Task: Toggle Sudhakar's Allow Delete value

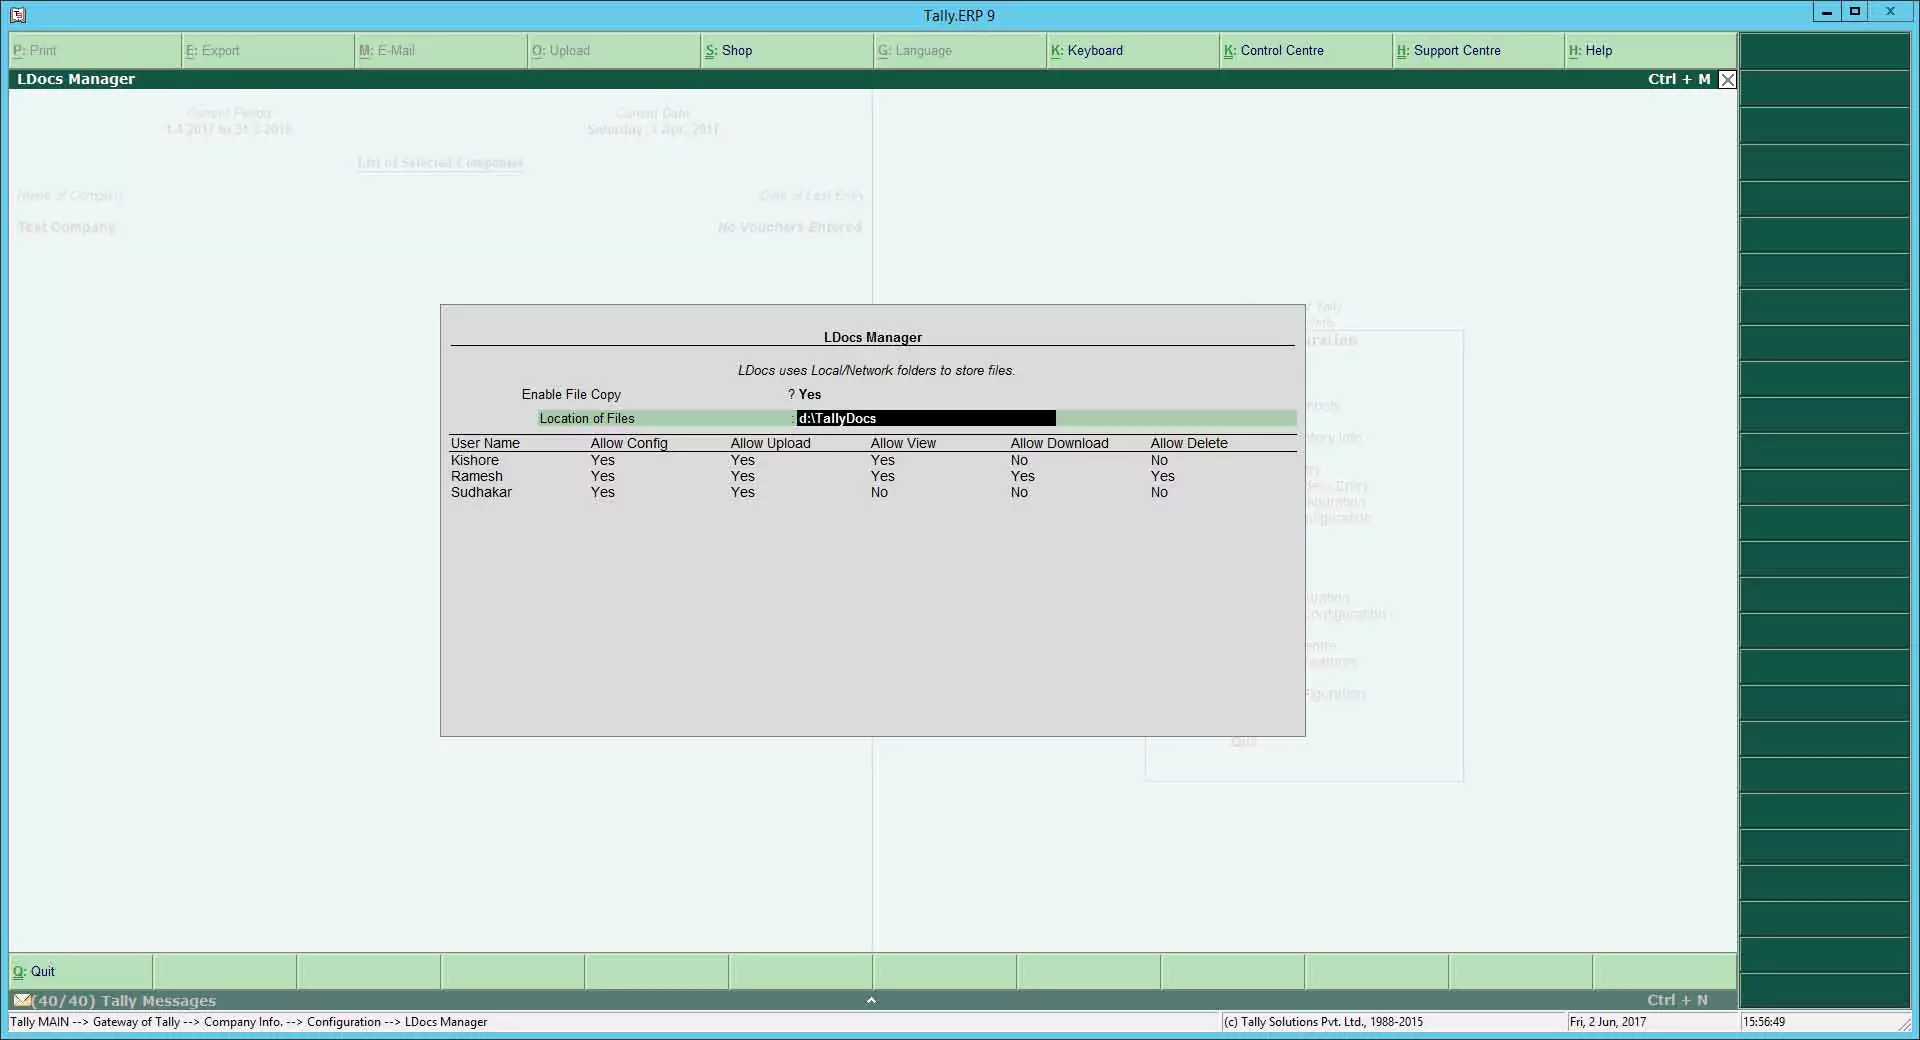Action: pyautogui.click(x=1159, y=493)
